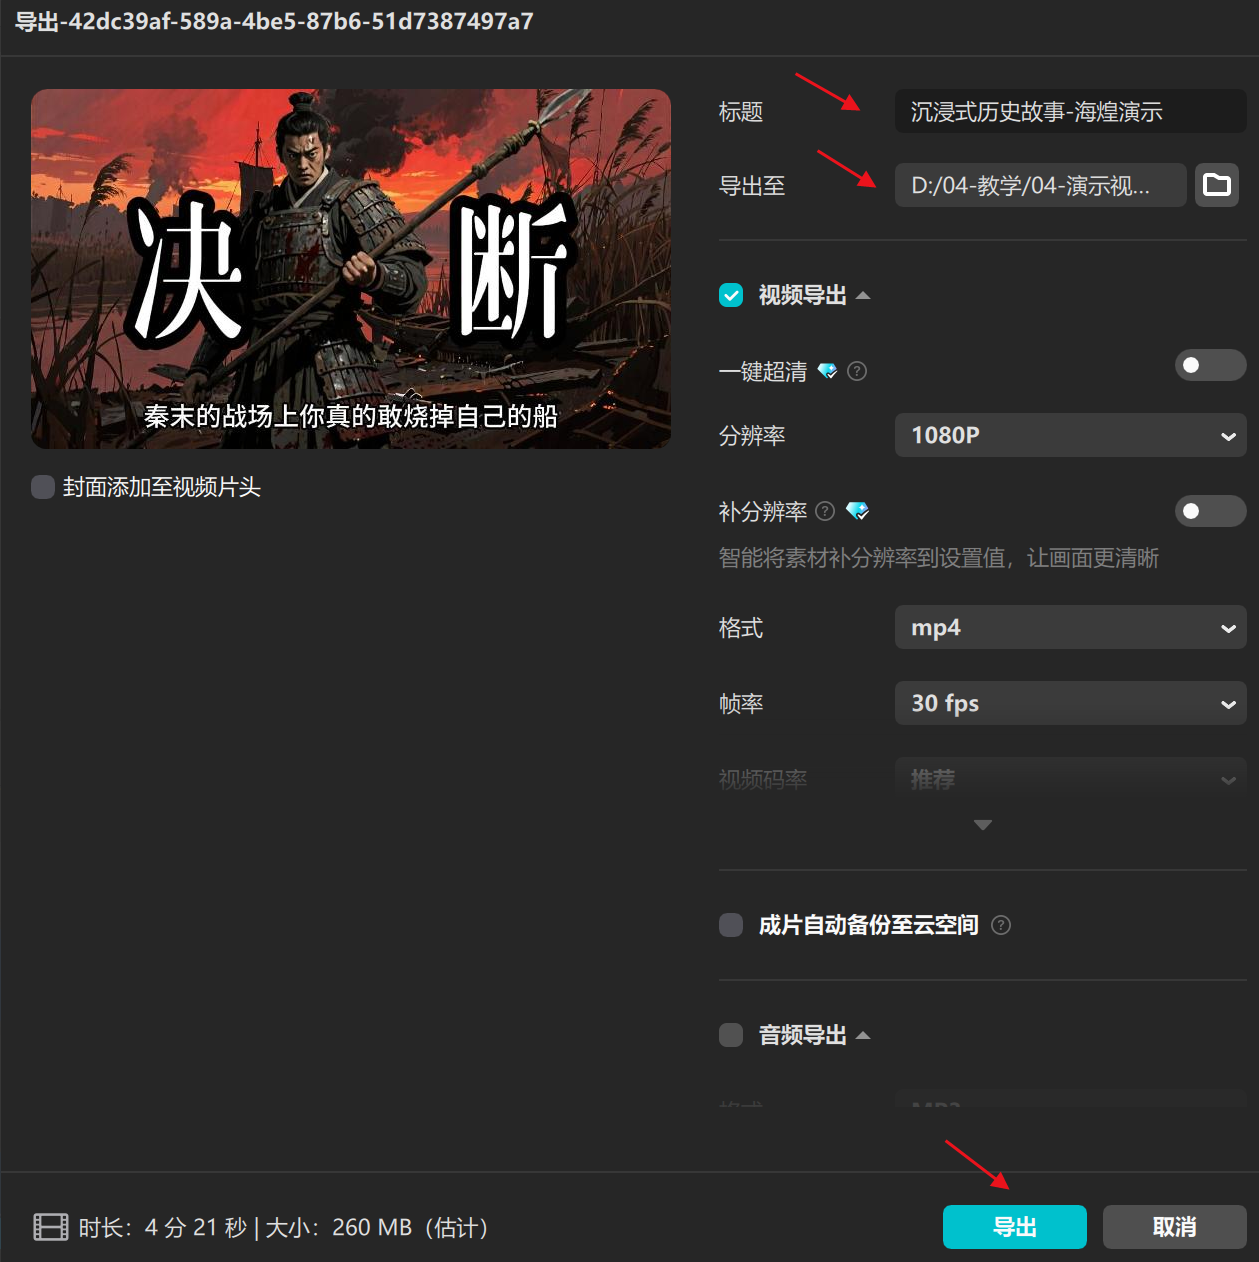
Task: Open the 帧率 dropdown showing 30 fps
Action: (1070, 703)
